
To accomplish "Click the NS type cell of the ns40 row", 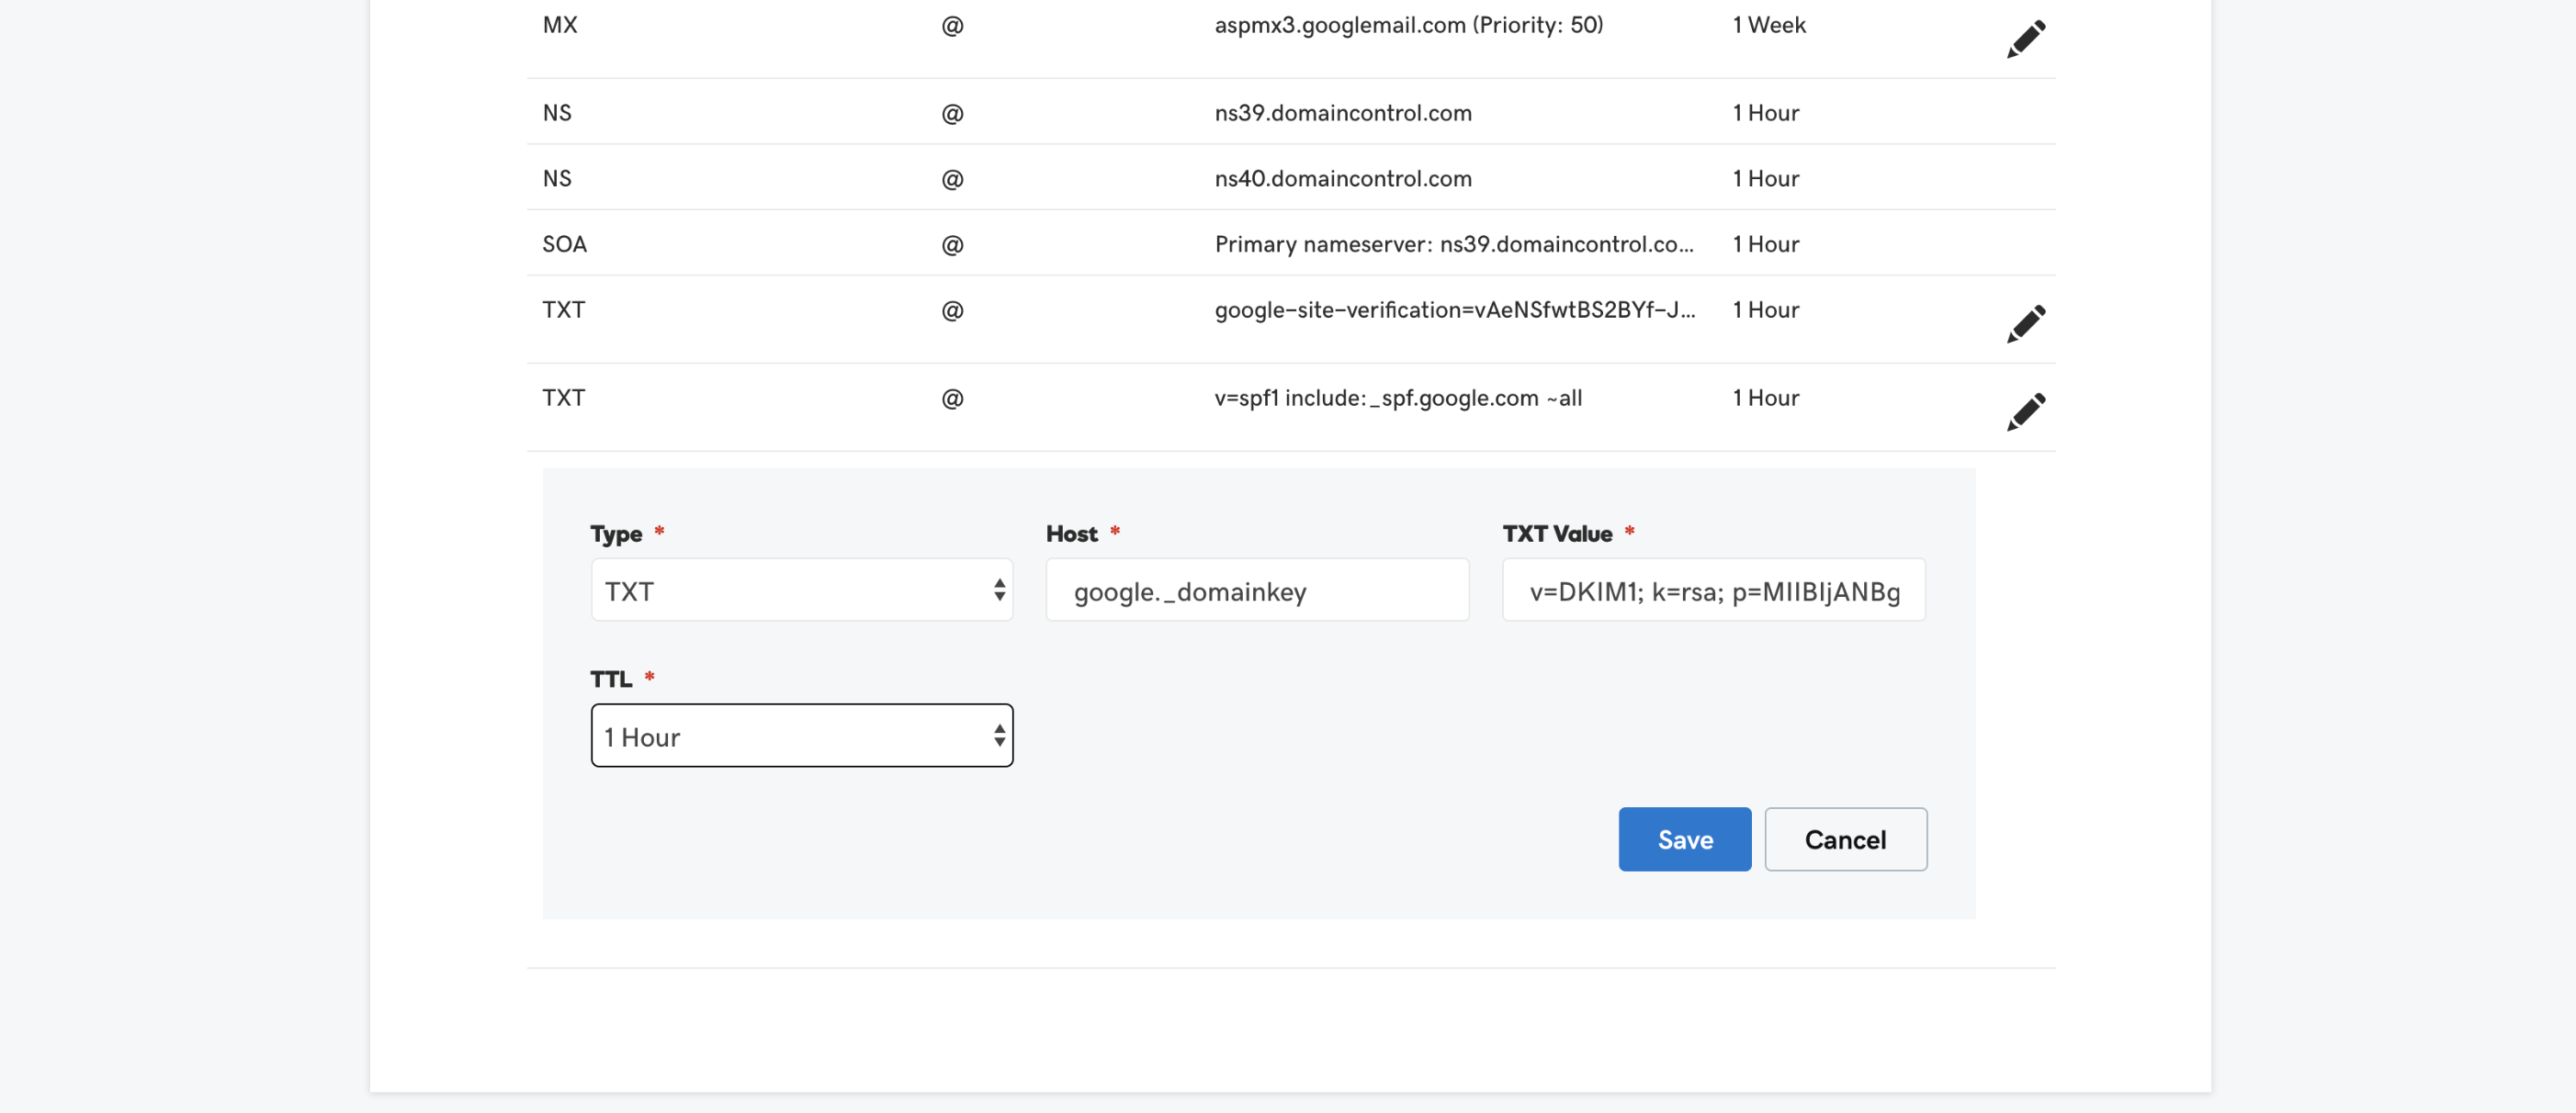I will pos(556,179).
